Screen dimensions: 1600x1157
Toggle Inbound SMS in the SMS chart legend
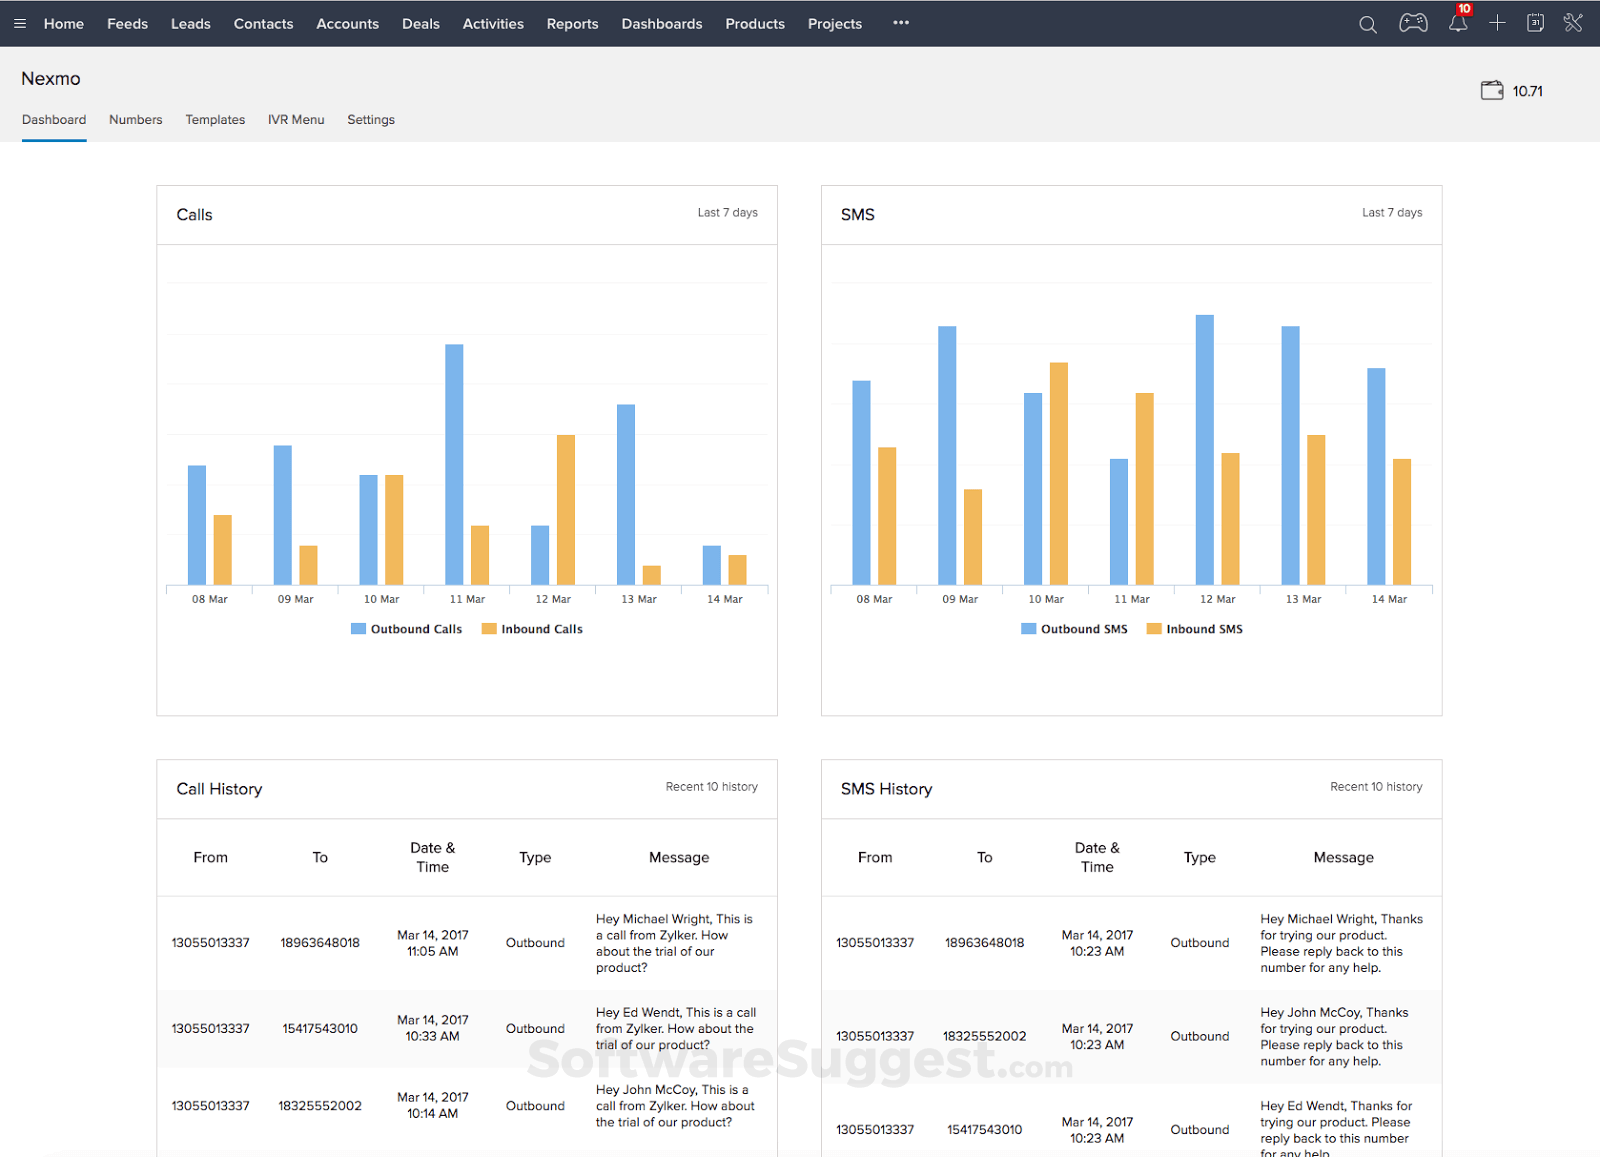pos(1194,628)
